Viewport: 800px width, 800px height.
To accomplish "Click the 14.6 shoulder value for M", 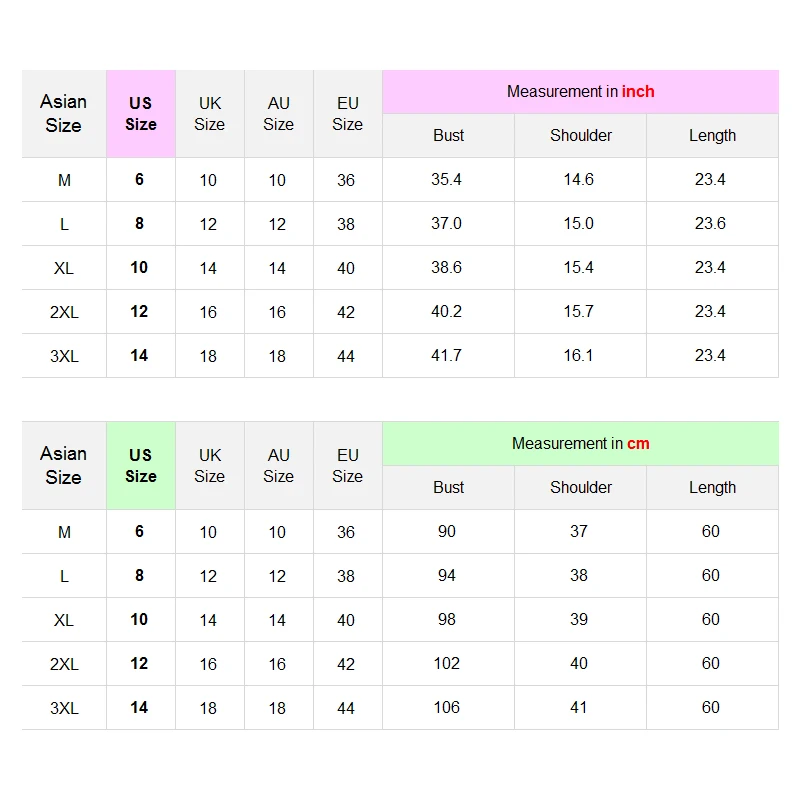I will coord(579,180).
